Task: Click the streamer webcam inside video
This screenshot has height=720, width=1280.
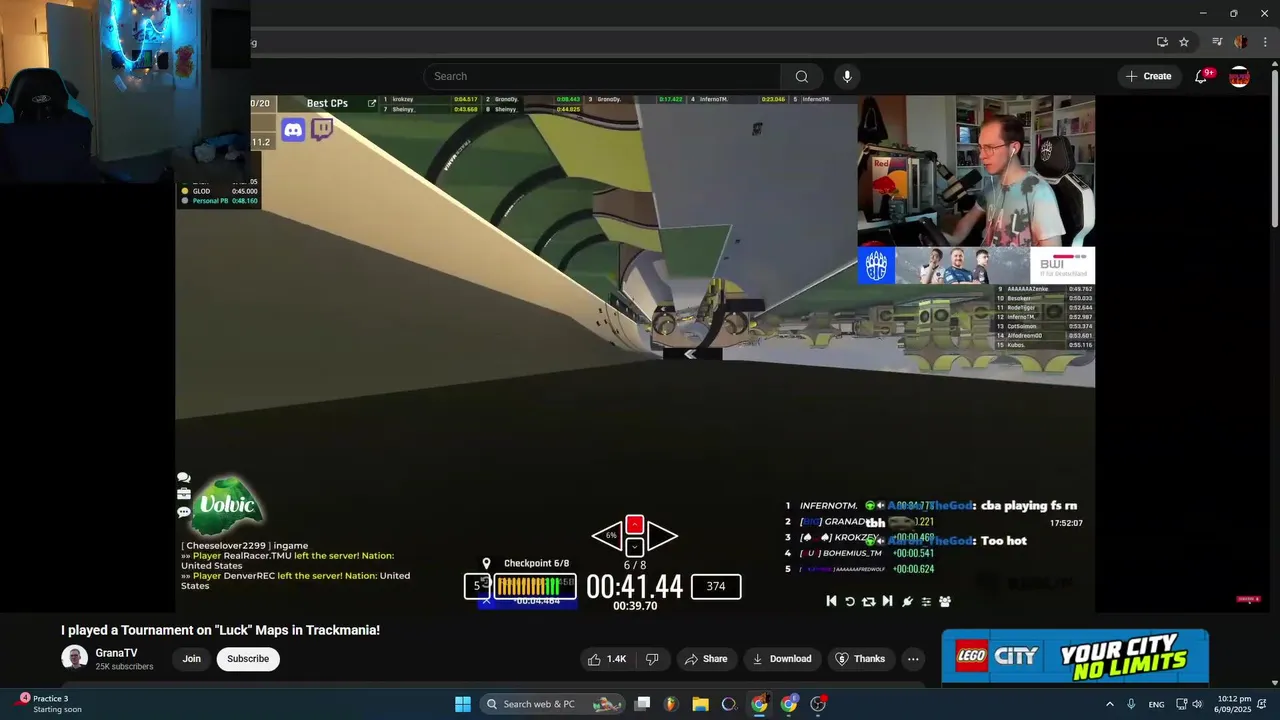Action: [976, 171]
